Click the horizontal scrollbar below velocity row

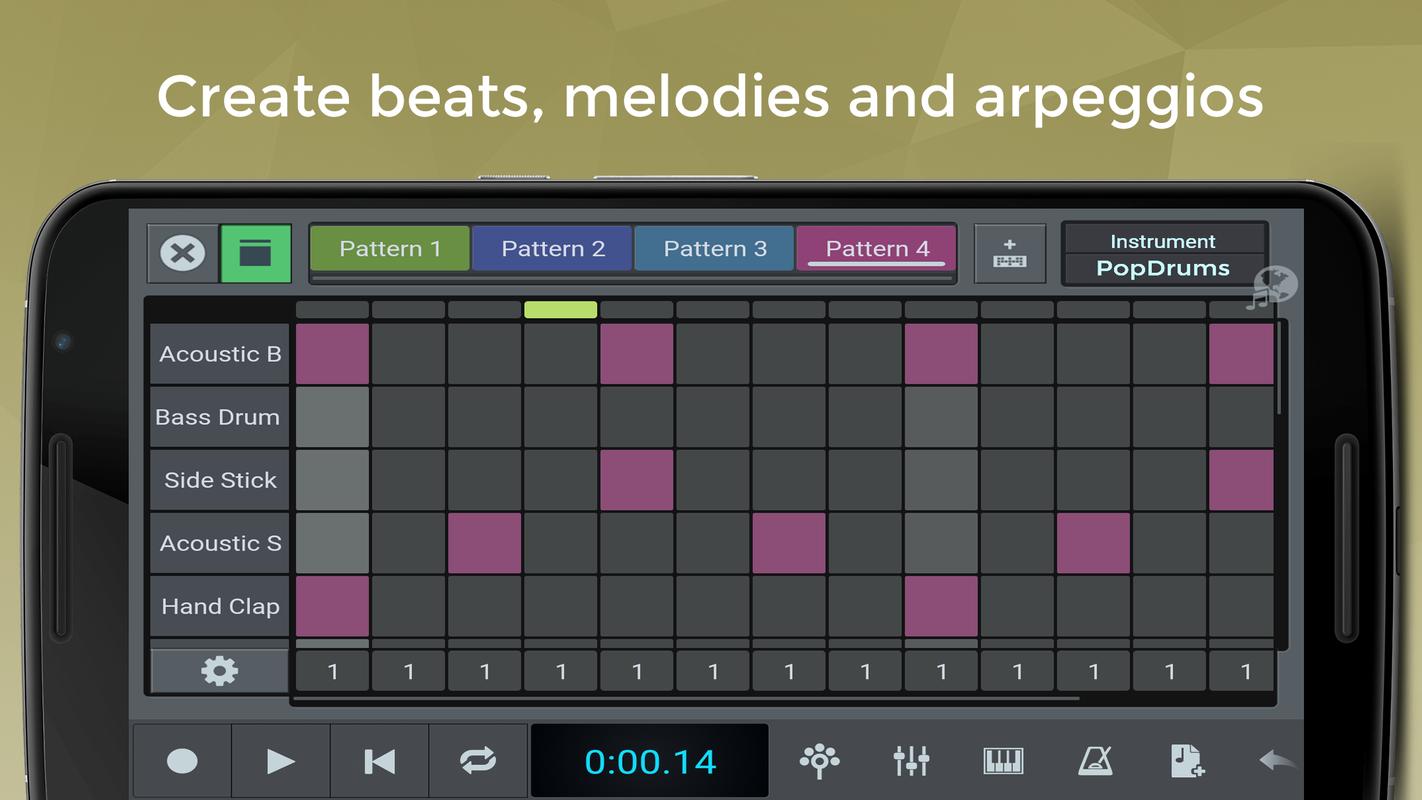[x=687, y=698]
